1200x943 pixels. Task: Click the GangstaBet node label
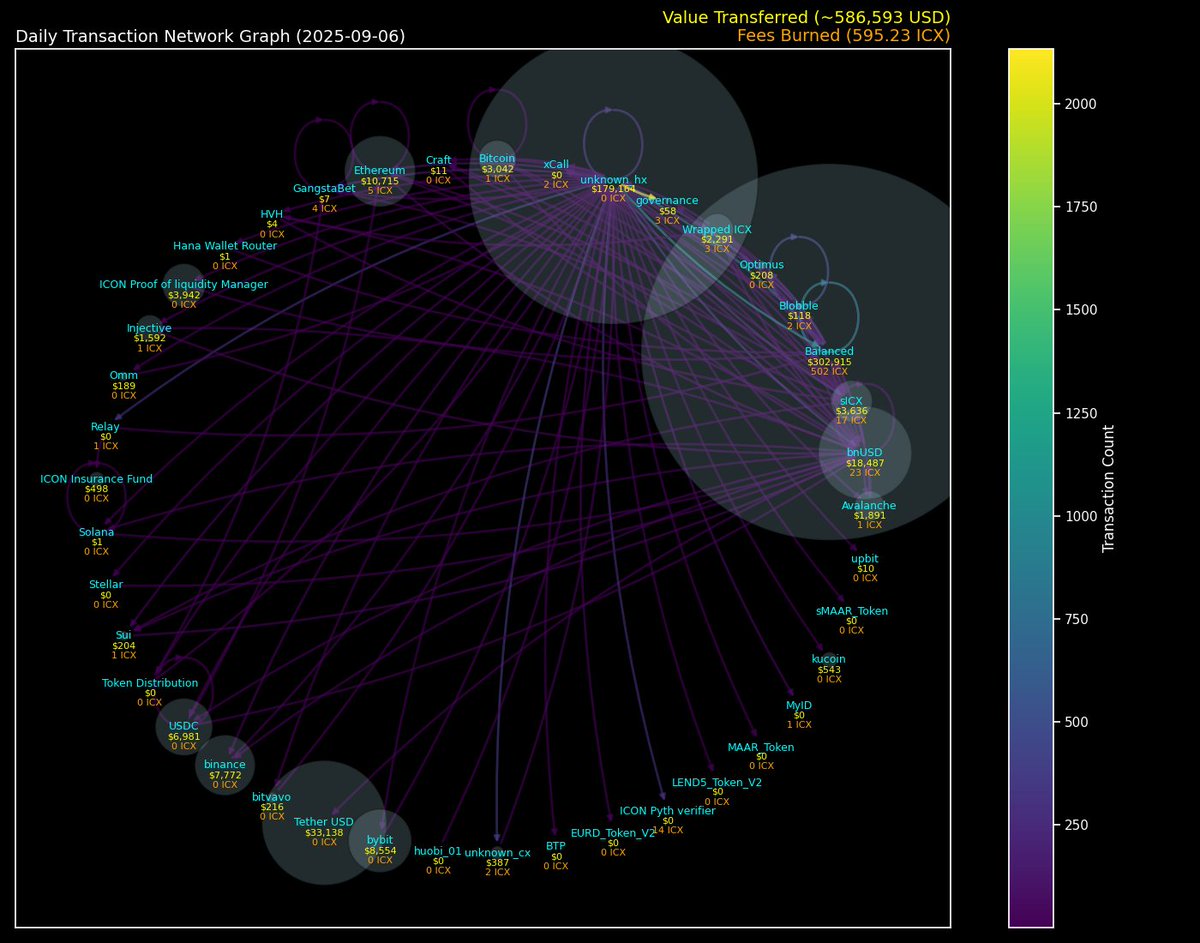click(324, 188)
